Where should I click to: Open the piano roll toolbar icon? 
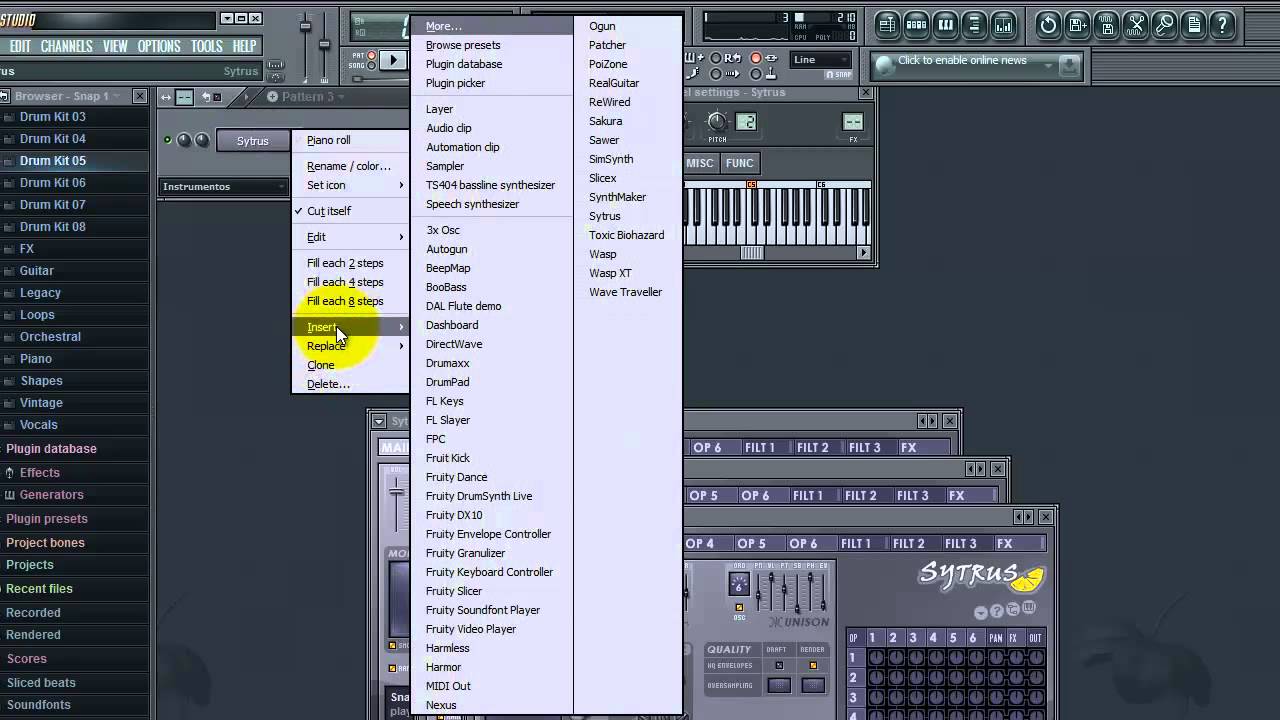point(945,25)
